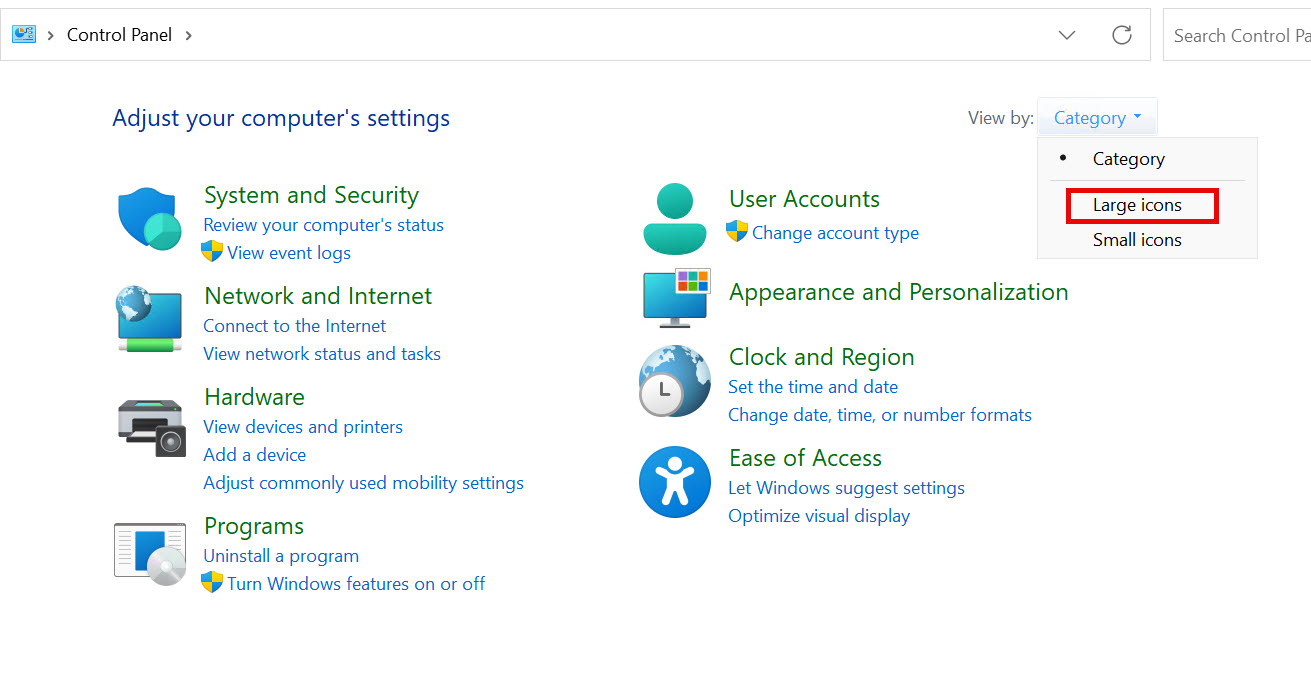Open Turn Windows features on or off
1311x699 pixels.
pyautogui.click(x=356, y=584)
